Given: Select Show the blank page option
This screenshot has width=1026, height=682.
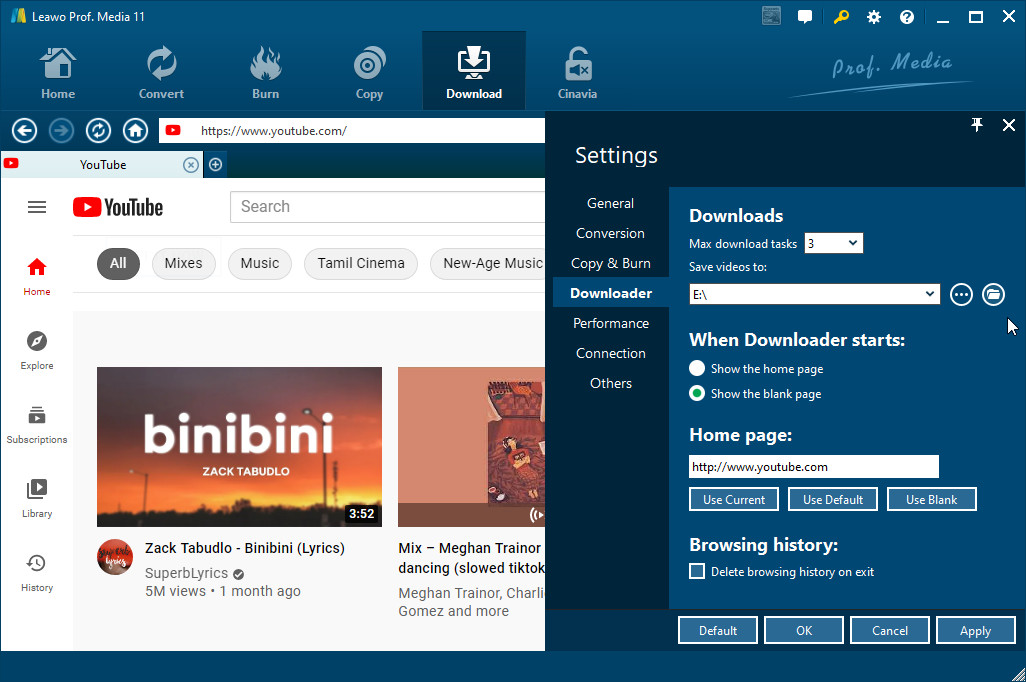Looking at the screenshot, I should pyautogui.click(x=697, y=394).
